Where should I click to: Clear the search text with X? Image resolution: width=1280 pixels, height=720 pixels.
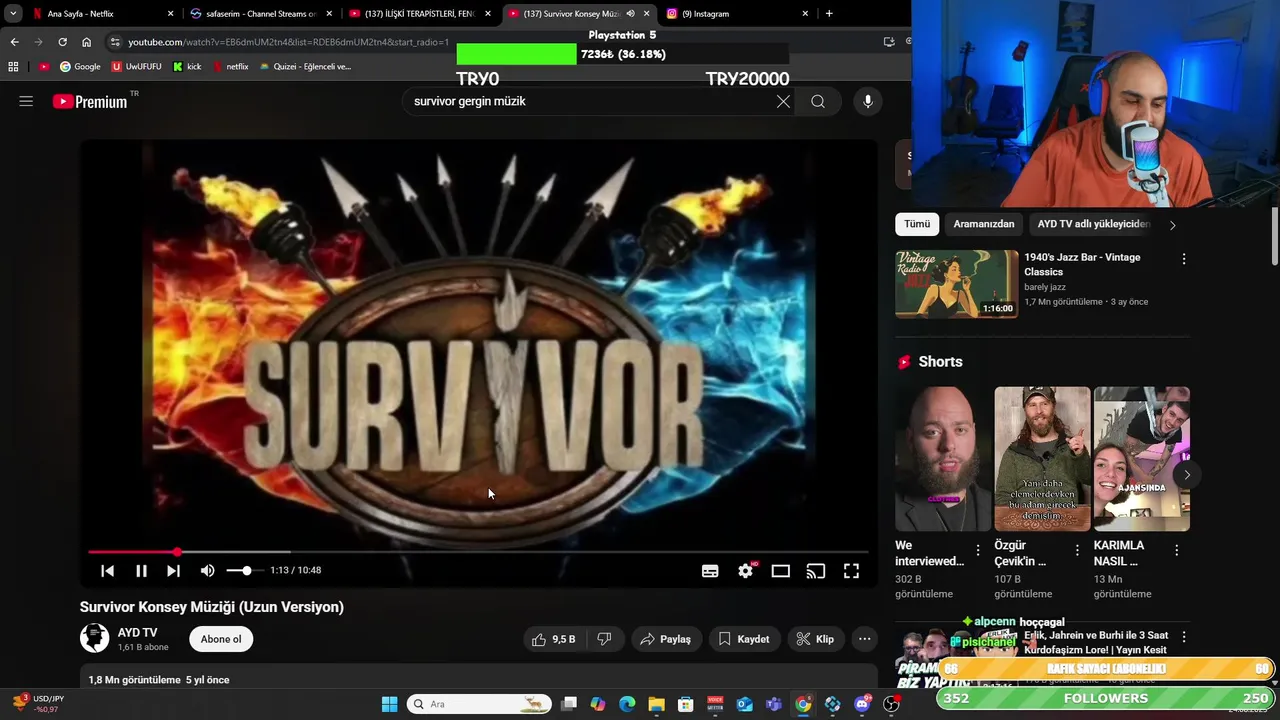783,101
